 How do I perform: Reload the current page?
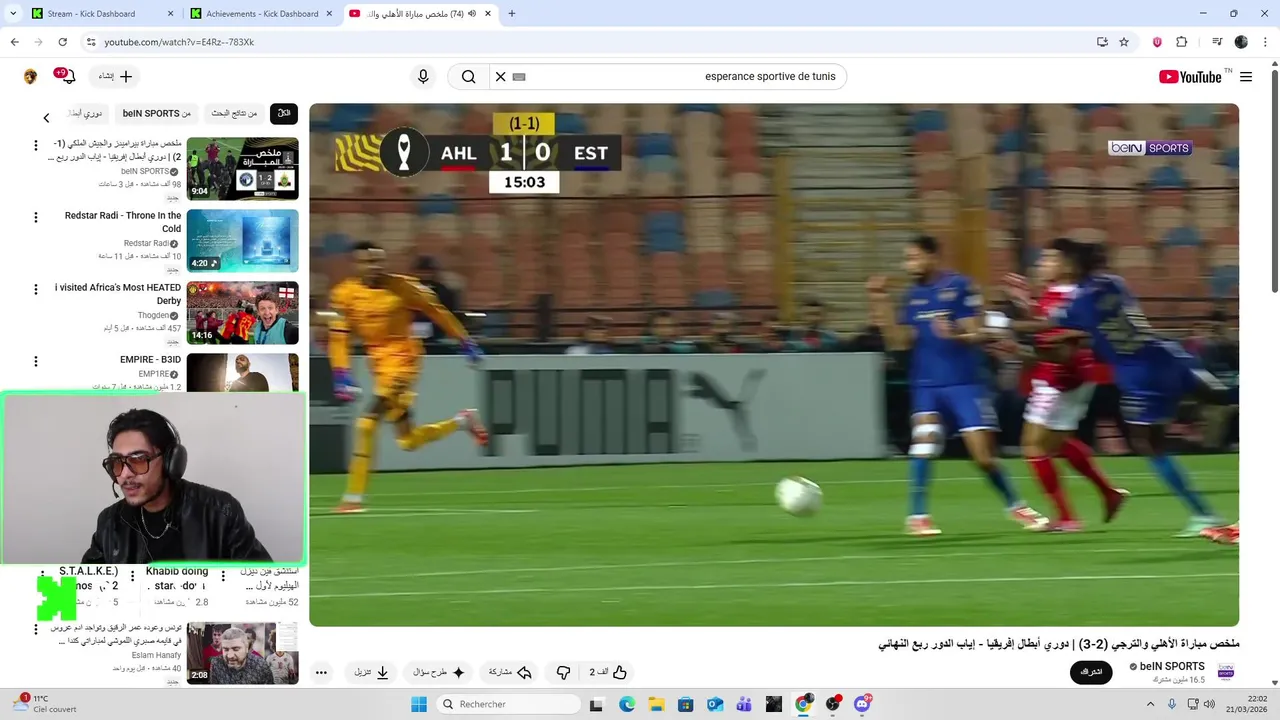62,42
